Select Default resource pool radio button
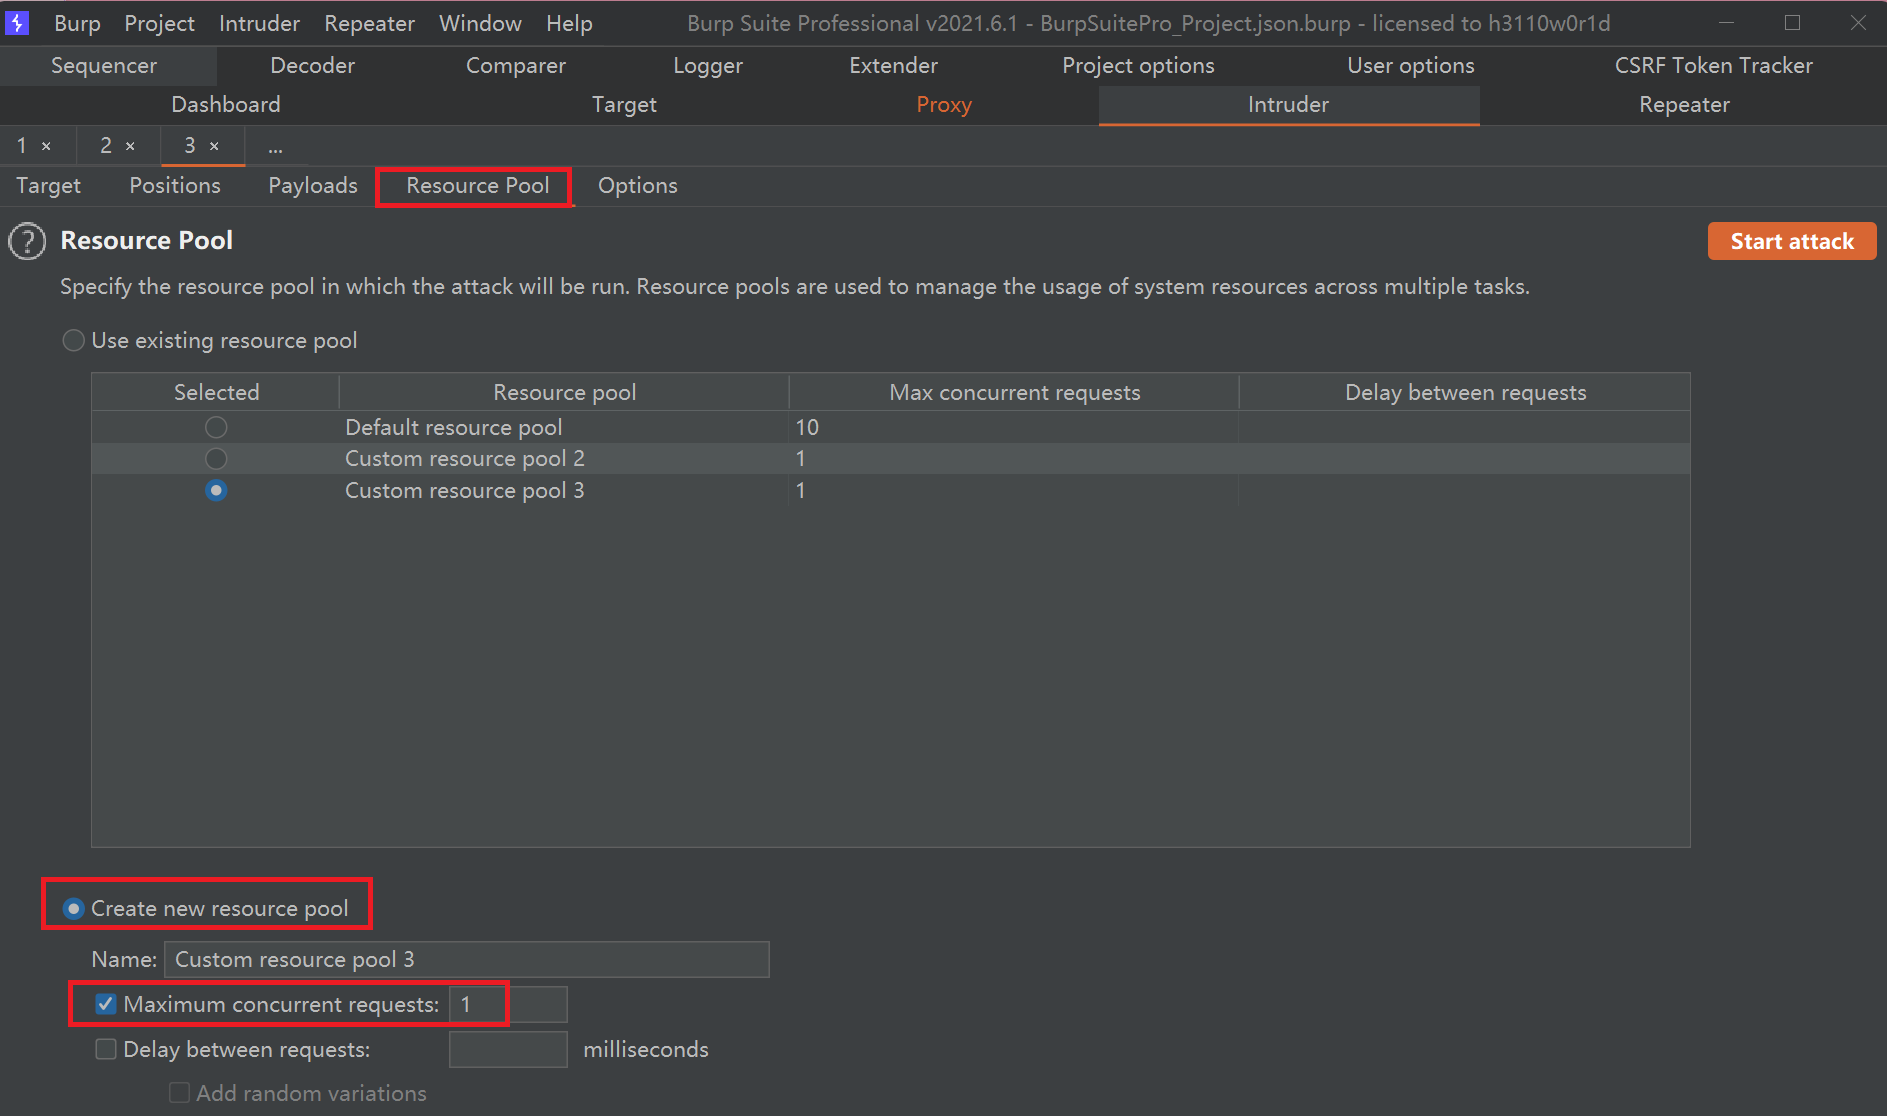Image resolution: width=1887 pixels, height=1116 pixels. coord(216,428)
